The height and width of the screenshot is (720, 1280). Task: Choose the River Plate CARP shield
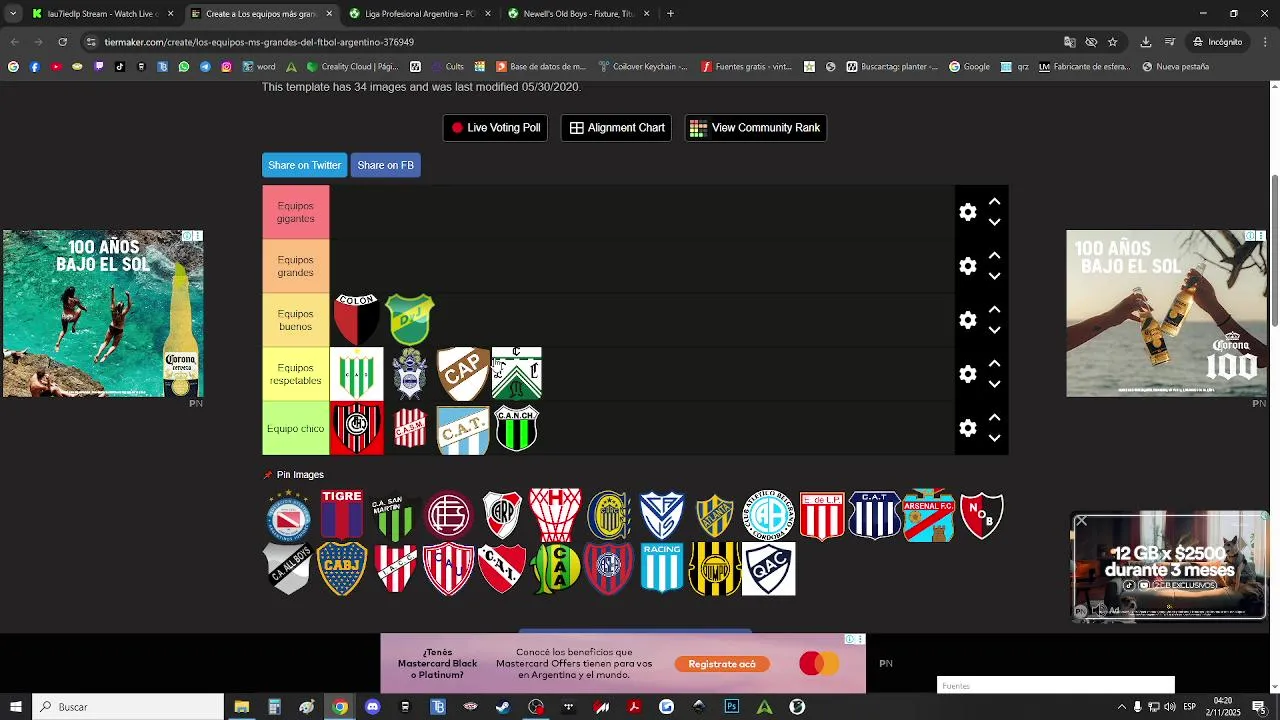click(502, 516)
